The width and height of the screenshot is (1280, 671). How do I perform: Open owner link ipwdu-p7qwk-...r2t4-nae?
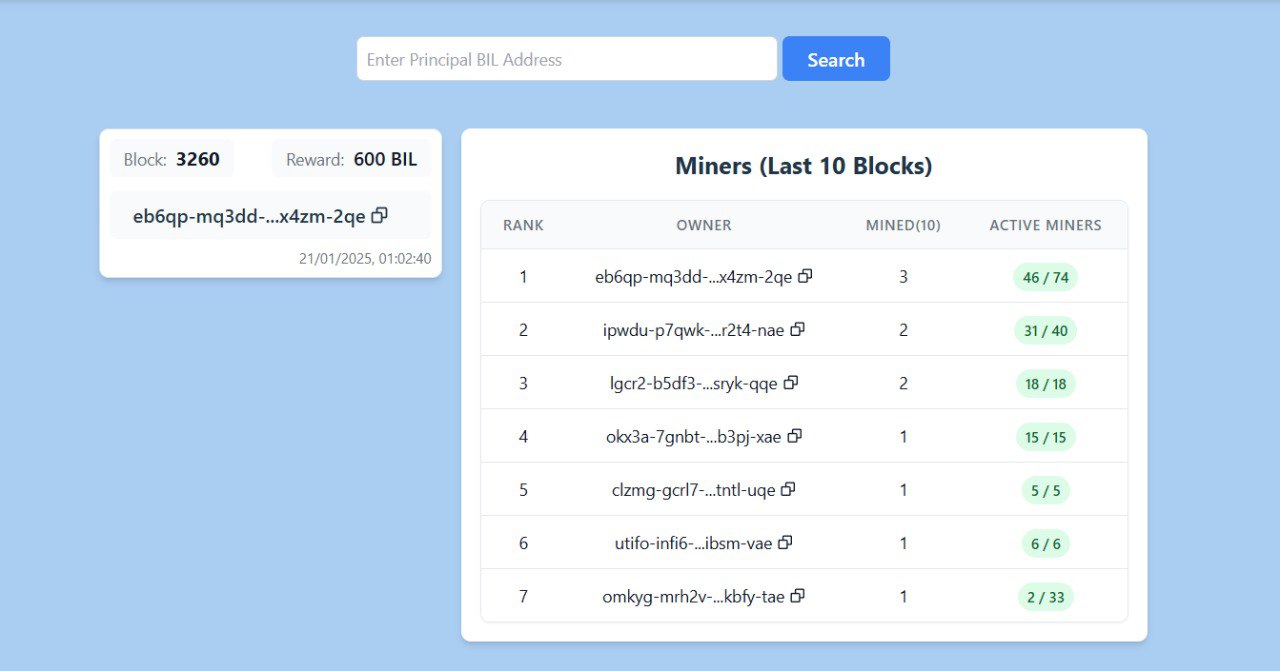[693, 330]
